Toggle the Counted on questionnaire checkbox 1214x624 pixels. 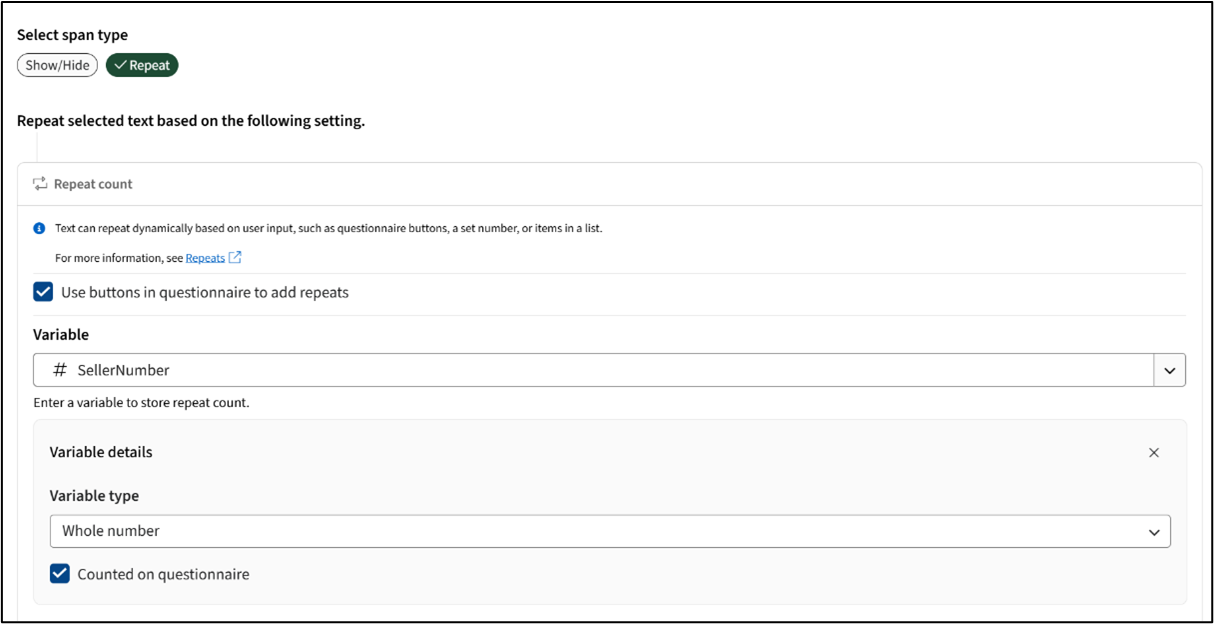coord(60,574)
